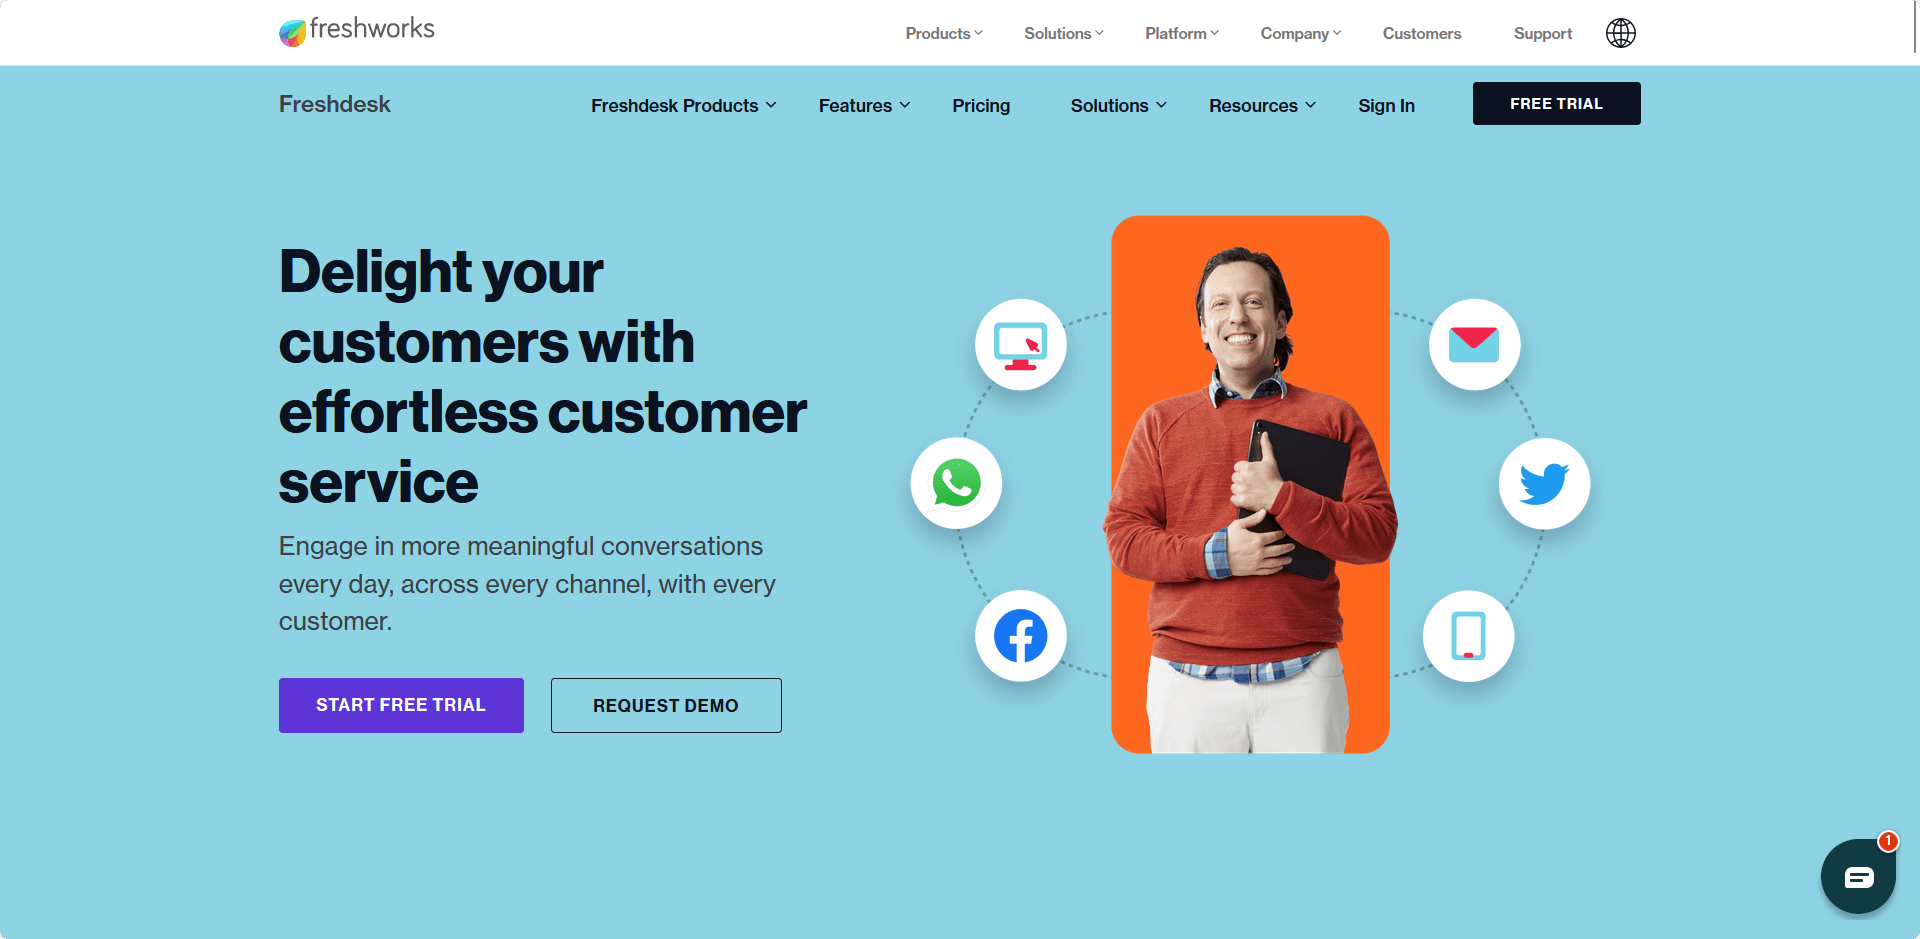Open the Company top menu
Image resolution: width=1920 pixels, height=939 pixels.
coord(1300,33)
